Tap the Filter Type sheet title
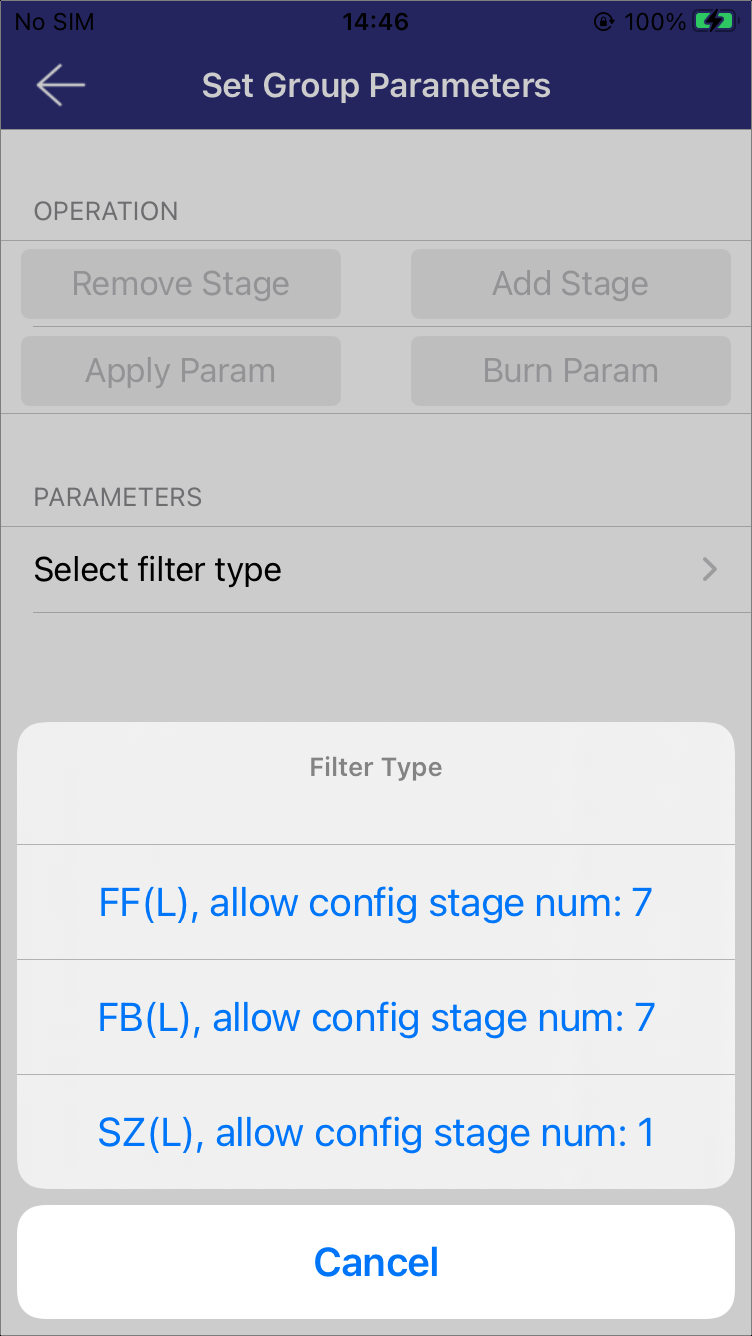Image resolution: width=752 pixels, height=1336 pixels. (376, 768)
